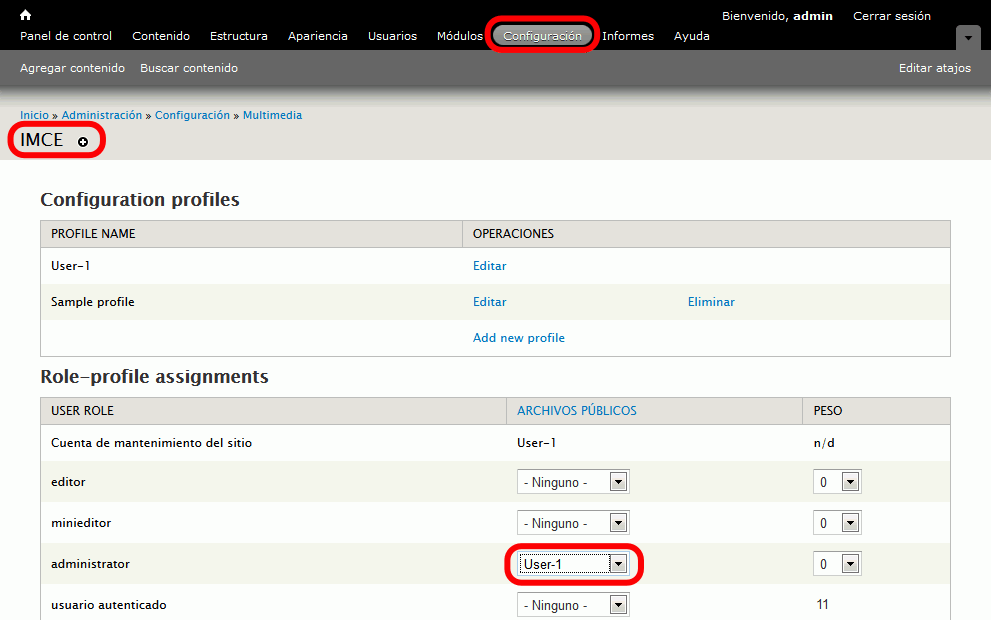Click the IMCE page title

tap(42, 140)
